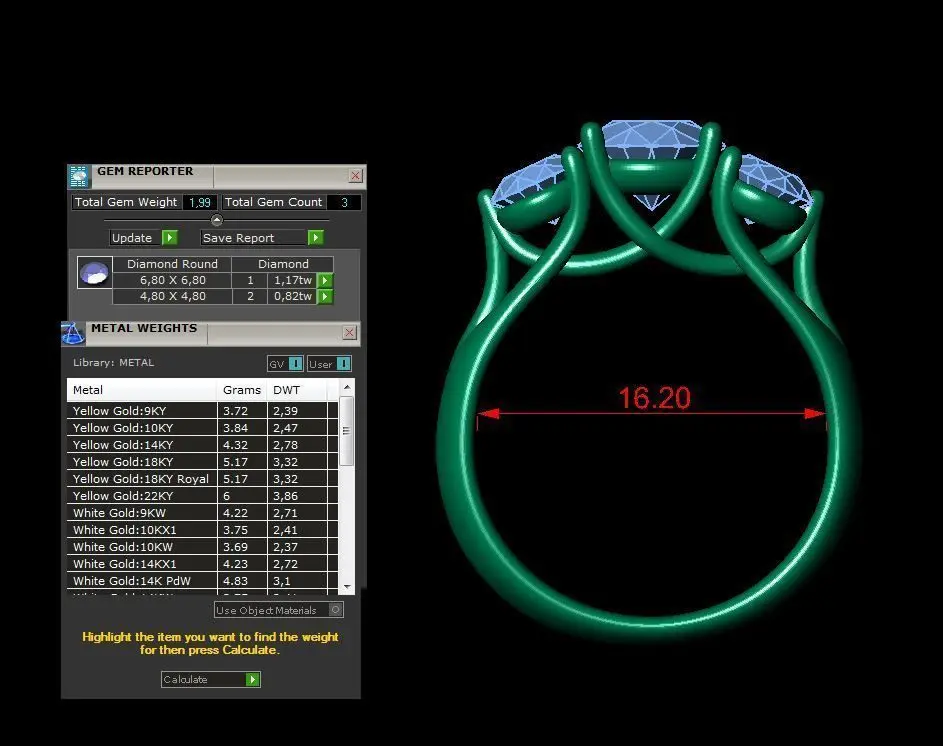Click the 16.20 dimension label on the ring
Viewport: 943px width, 746px height.
pyautogui.click(x=654, y=398)
